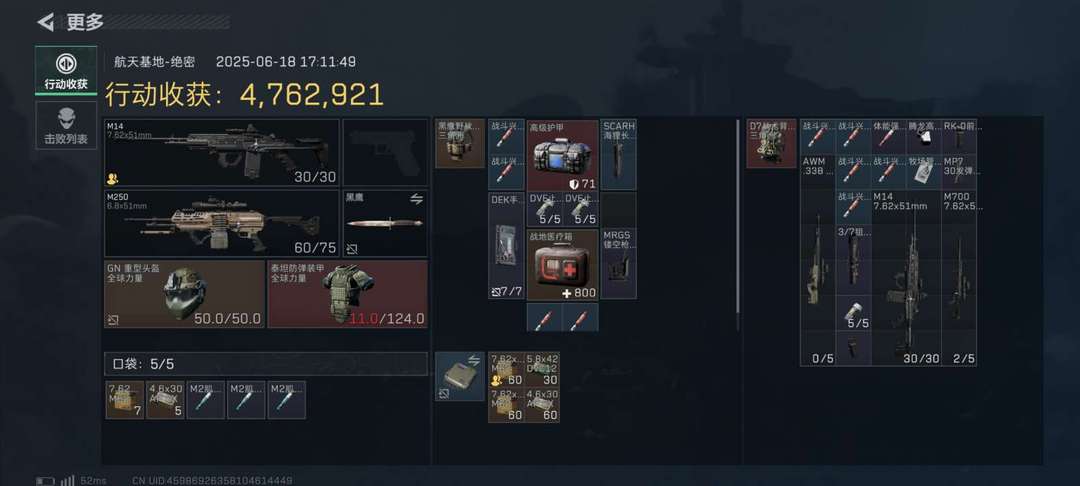The image size is (1080, 486).
Task: Open the 行动收获 tab
Action: click(x=66, y=71)
